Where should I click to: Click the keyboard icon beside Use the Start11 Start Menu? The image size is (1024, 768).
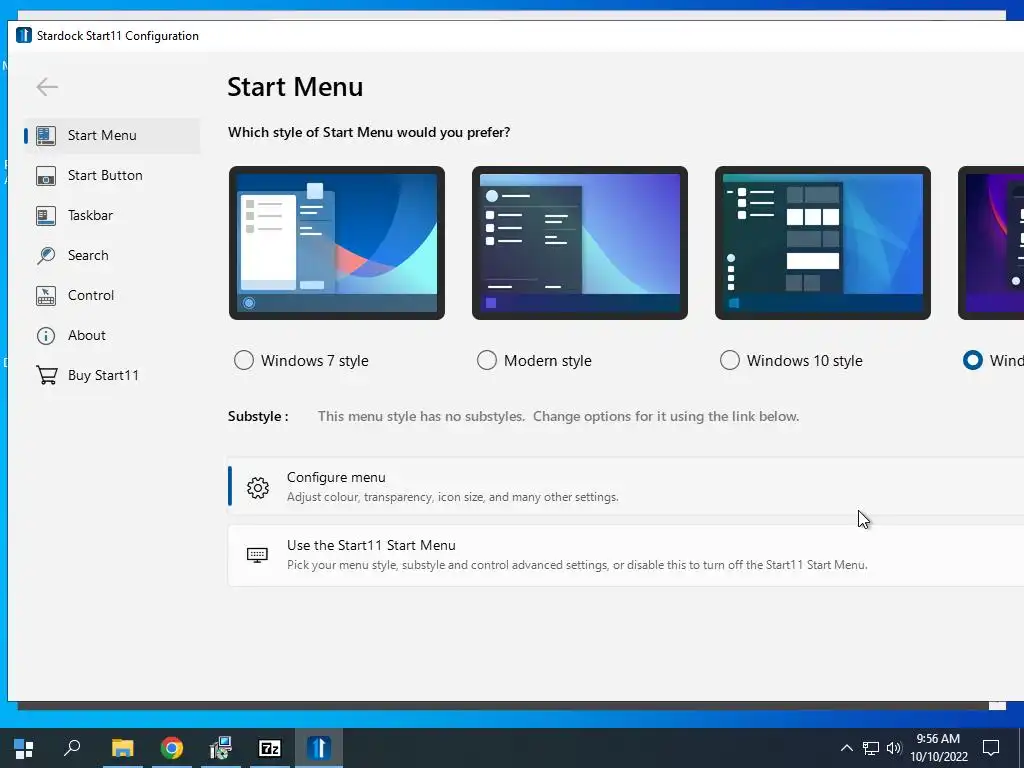tap(257, 555)
